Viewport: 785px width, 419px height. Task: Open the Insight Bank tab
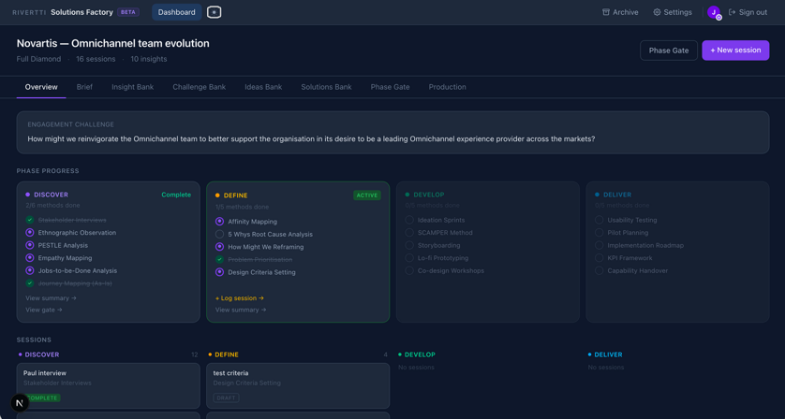pyautogui.click(x=132, y=87)
